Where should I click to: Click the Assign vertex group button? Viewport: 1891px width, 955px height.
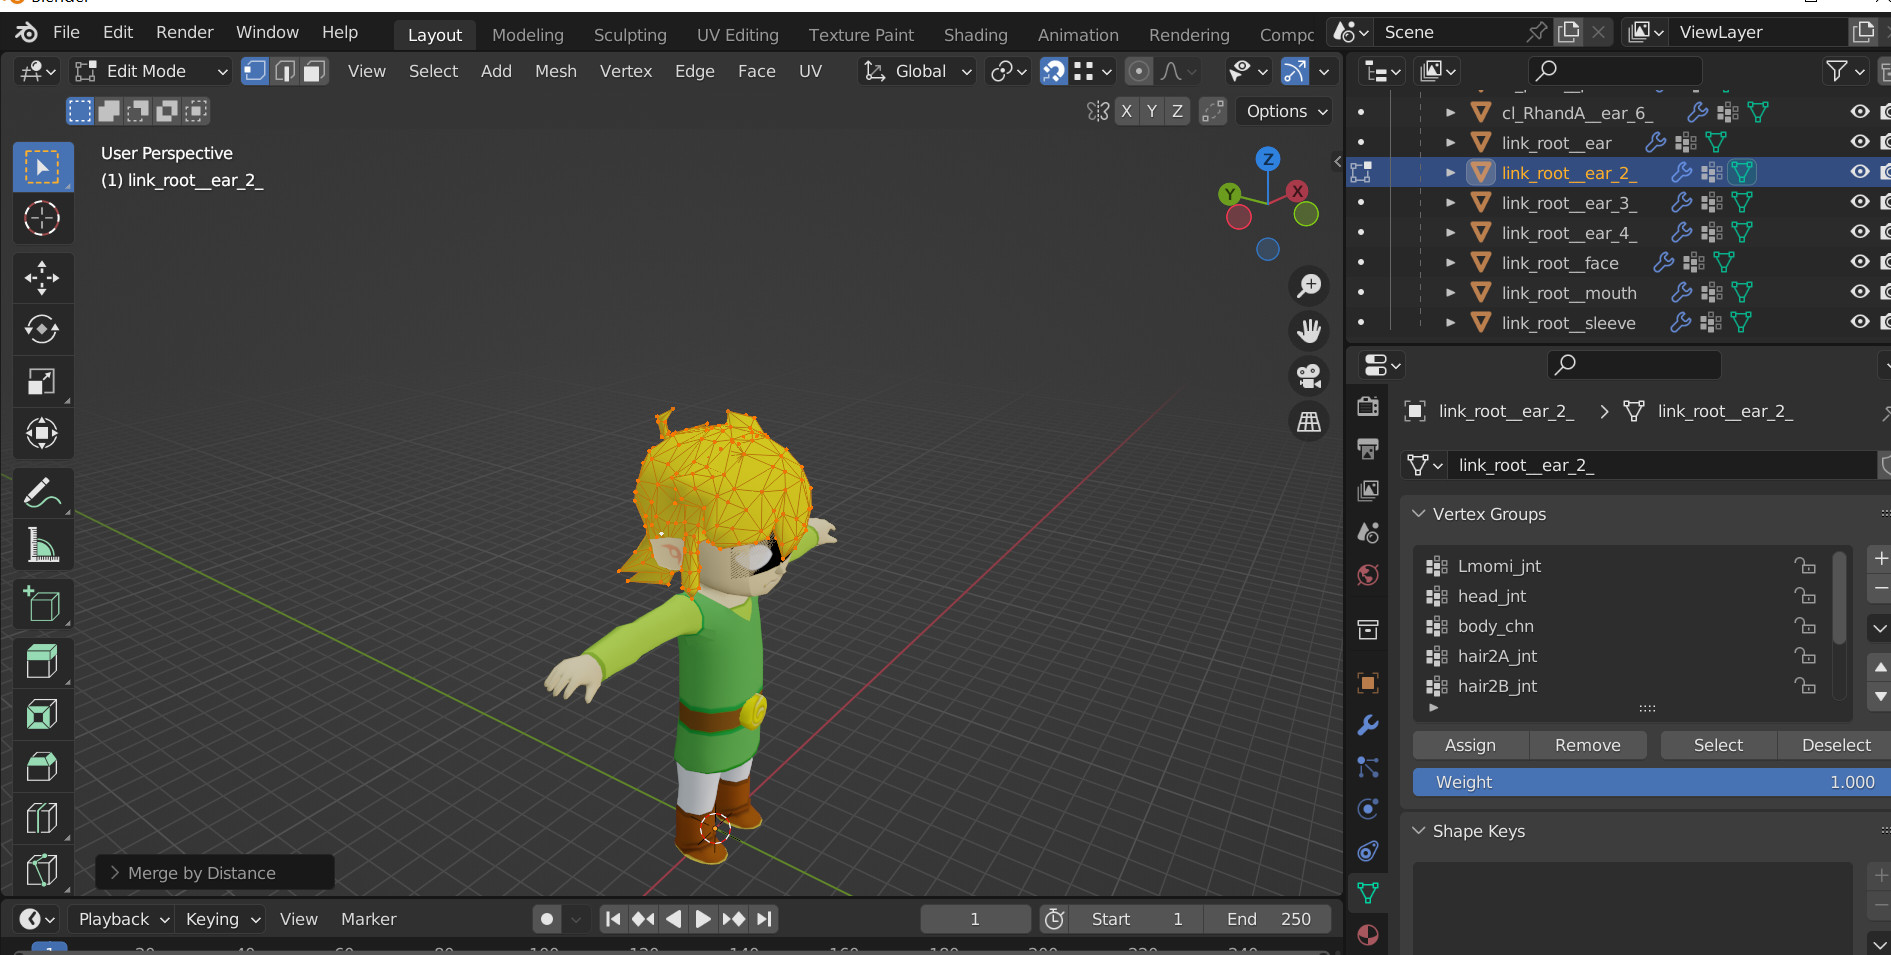(x=1469, y=744)
